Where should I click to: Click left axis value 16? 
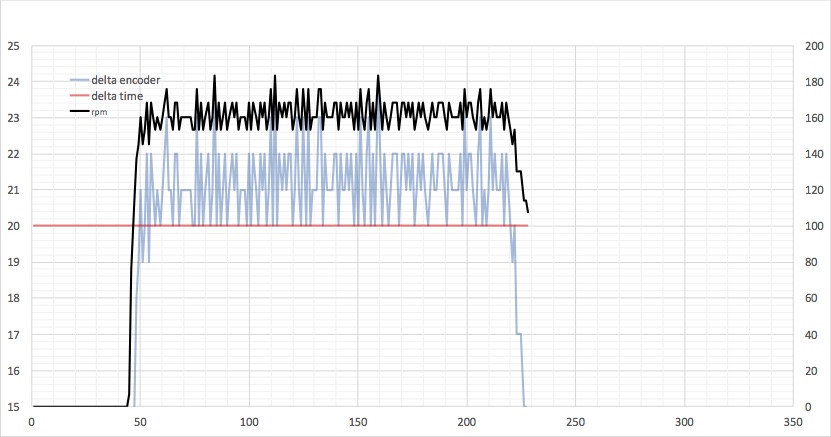(x=13, y=371)
